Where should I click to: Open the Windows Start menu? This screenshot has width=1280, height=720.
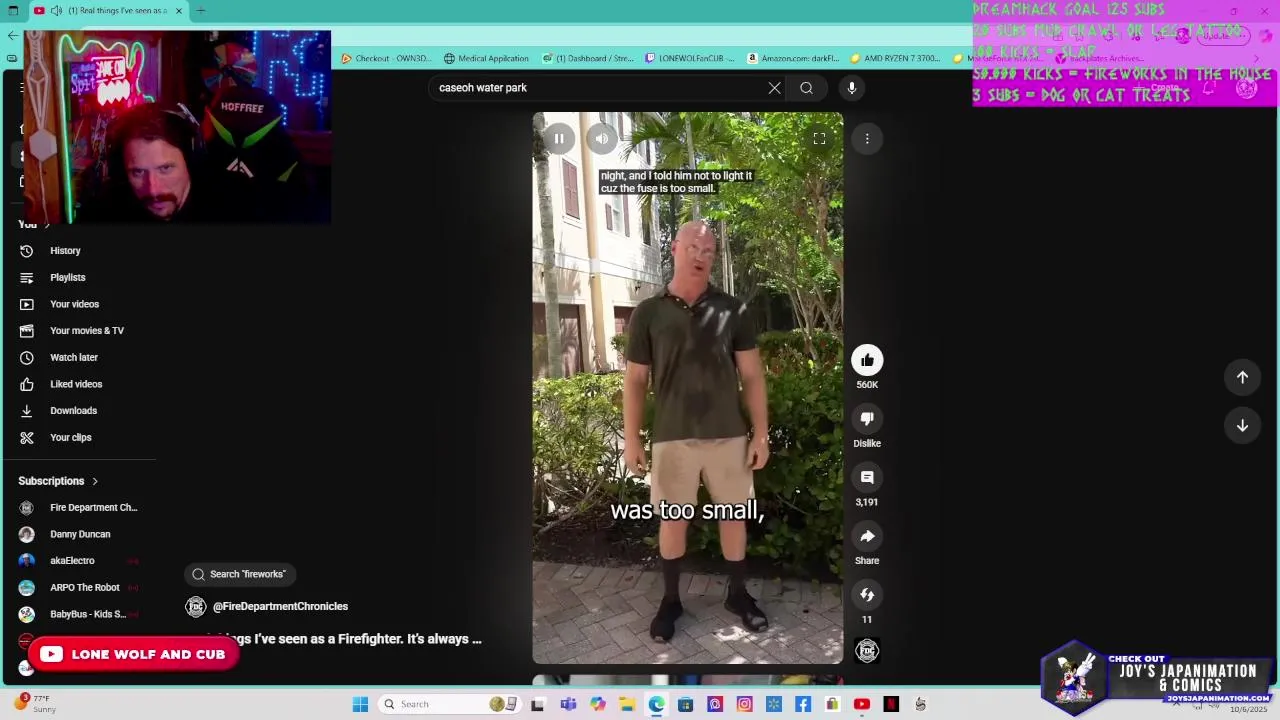click(360, 704)
